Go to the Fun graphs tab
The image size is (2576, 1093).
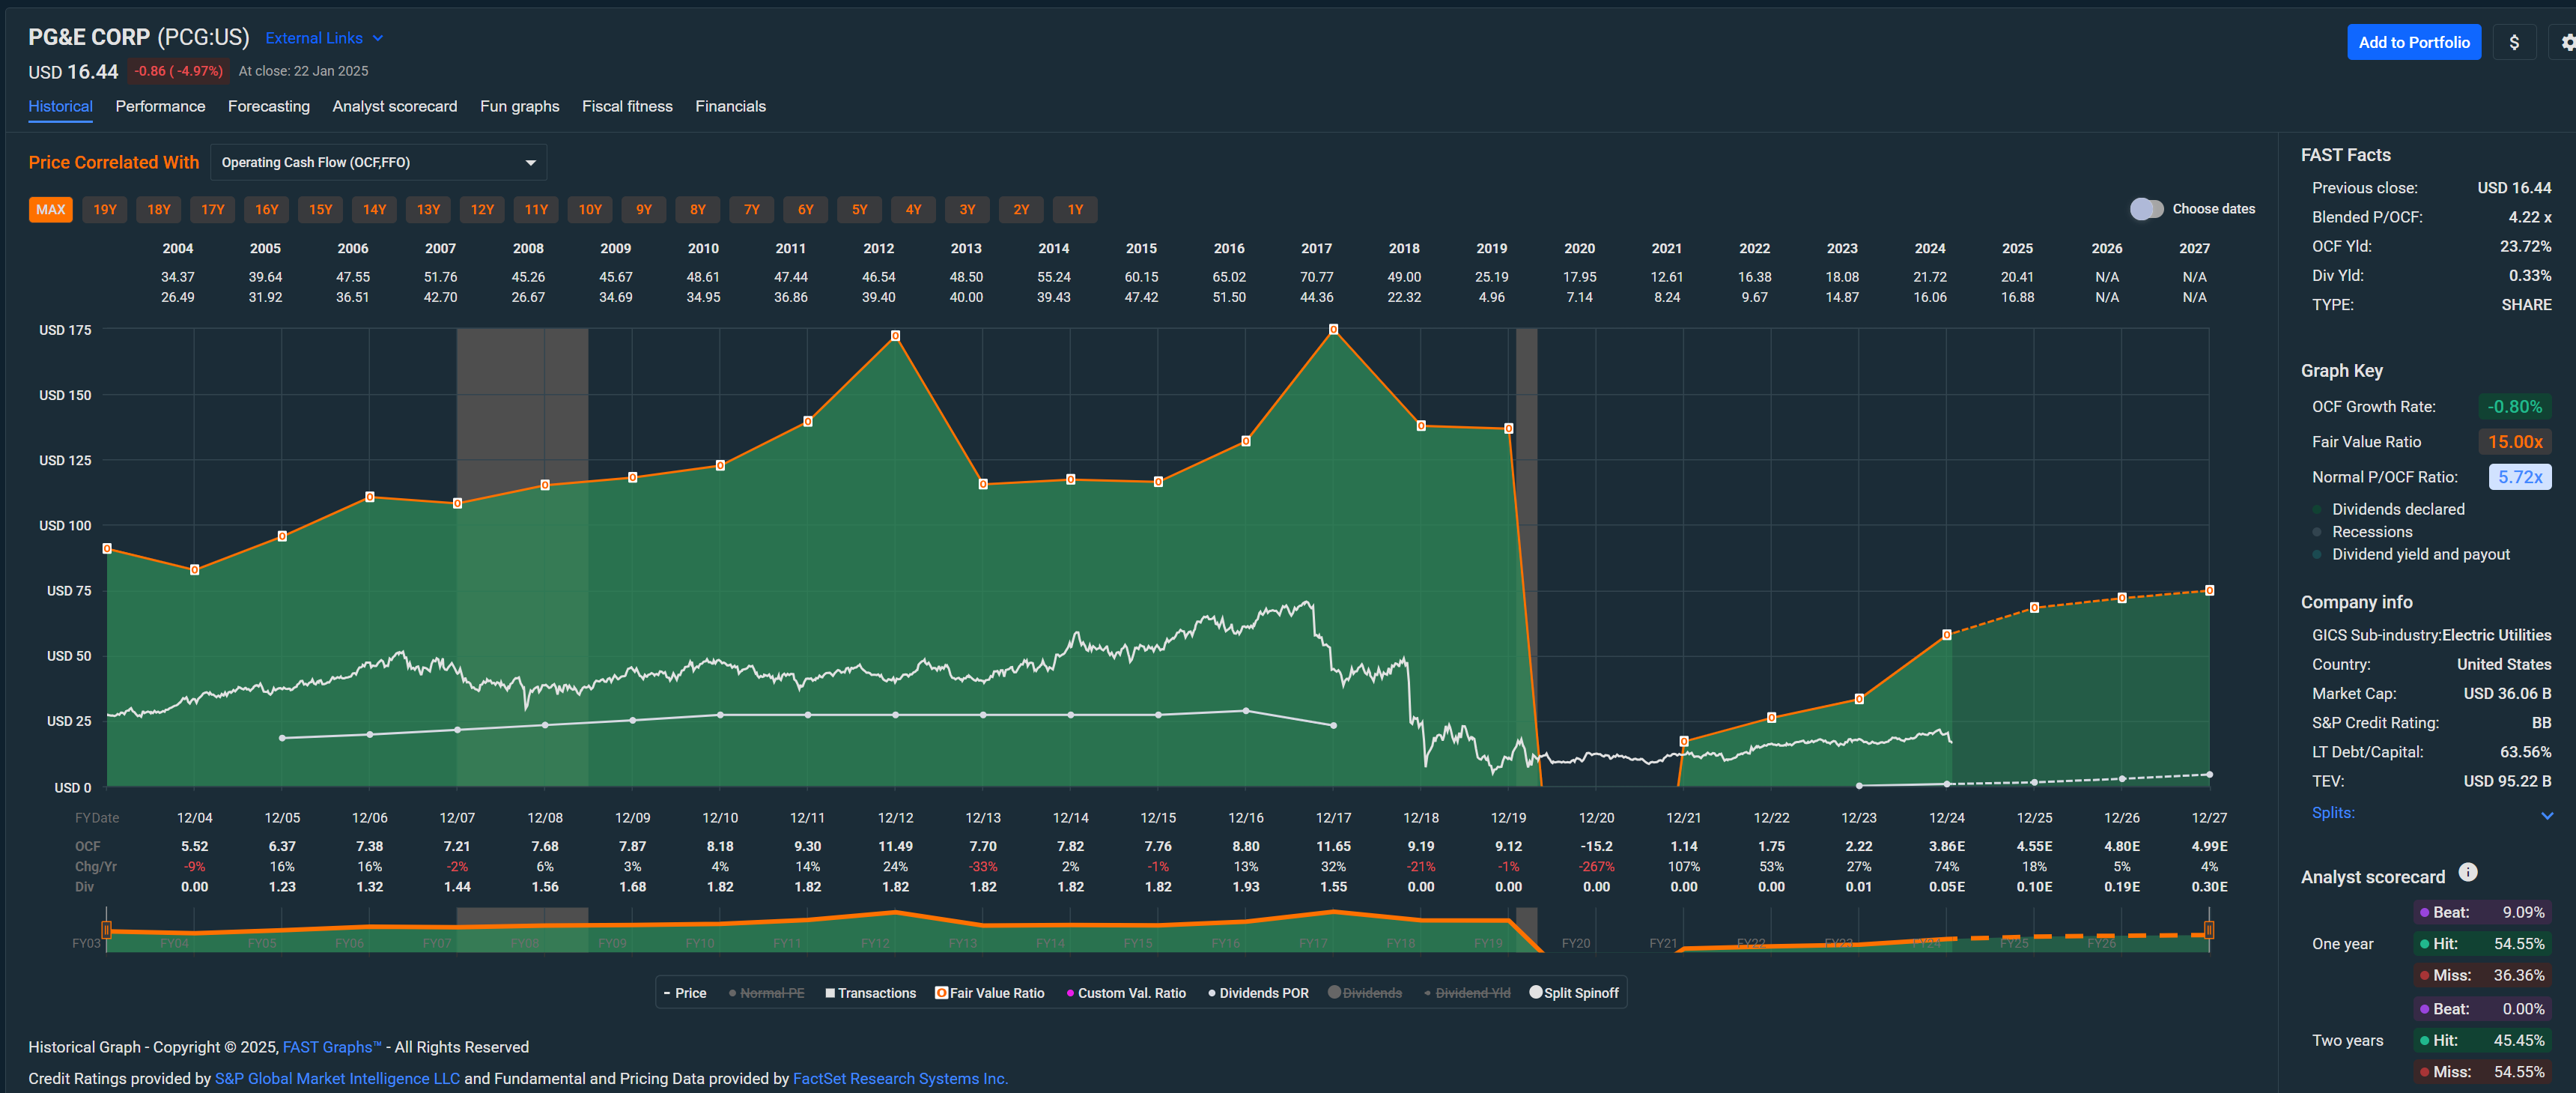click(519, 106)
